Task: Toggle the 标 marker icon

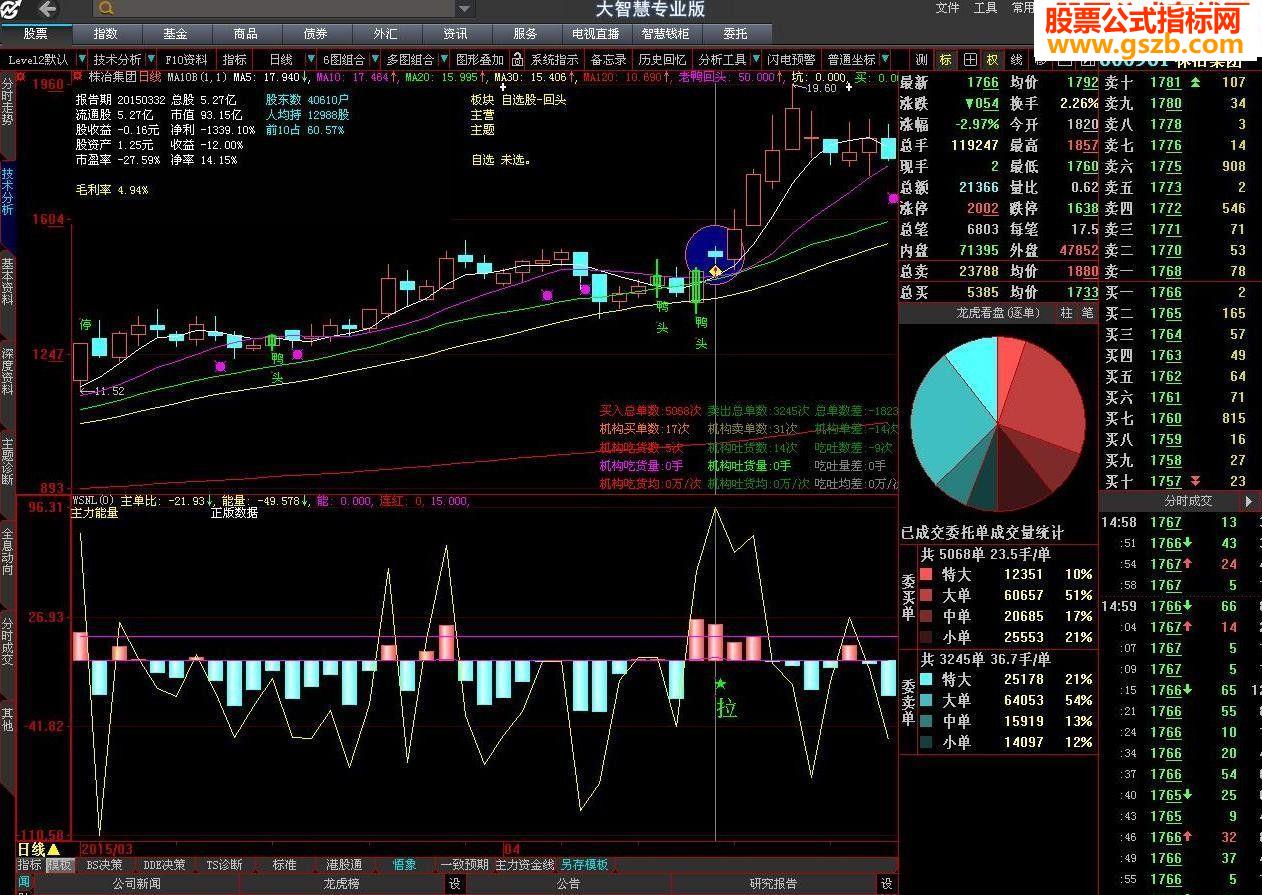Action: (945, 60)
